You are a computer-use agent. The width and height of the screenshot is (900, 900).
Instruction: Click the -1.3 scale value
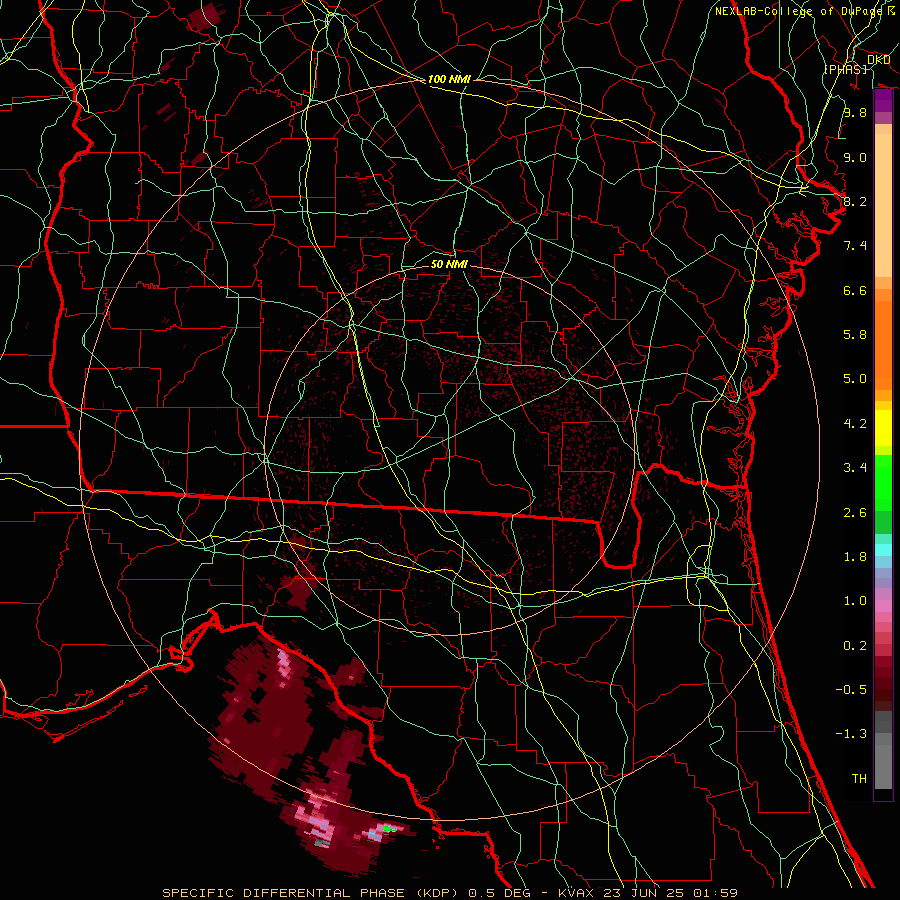click(851, 734)
